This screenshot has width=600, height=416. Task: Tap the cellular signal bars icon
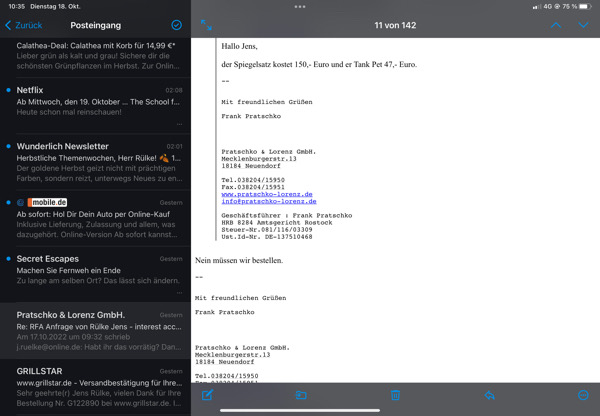coord(536,7)
